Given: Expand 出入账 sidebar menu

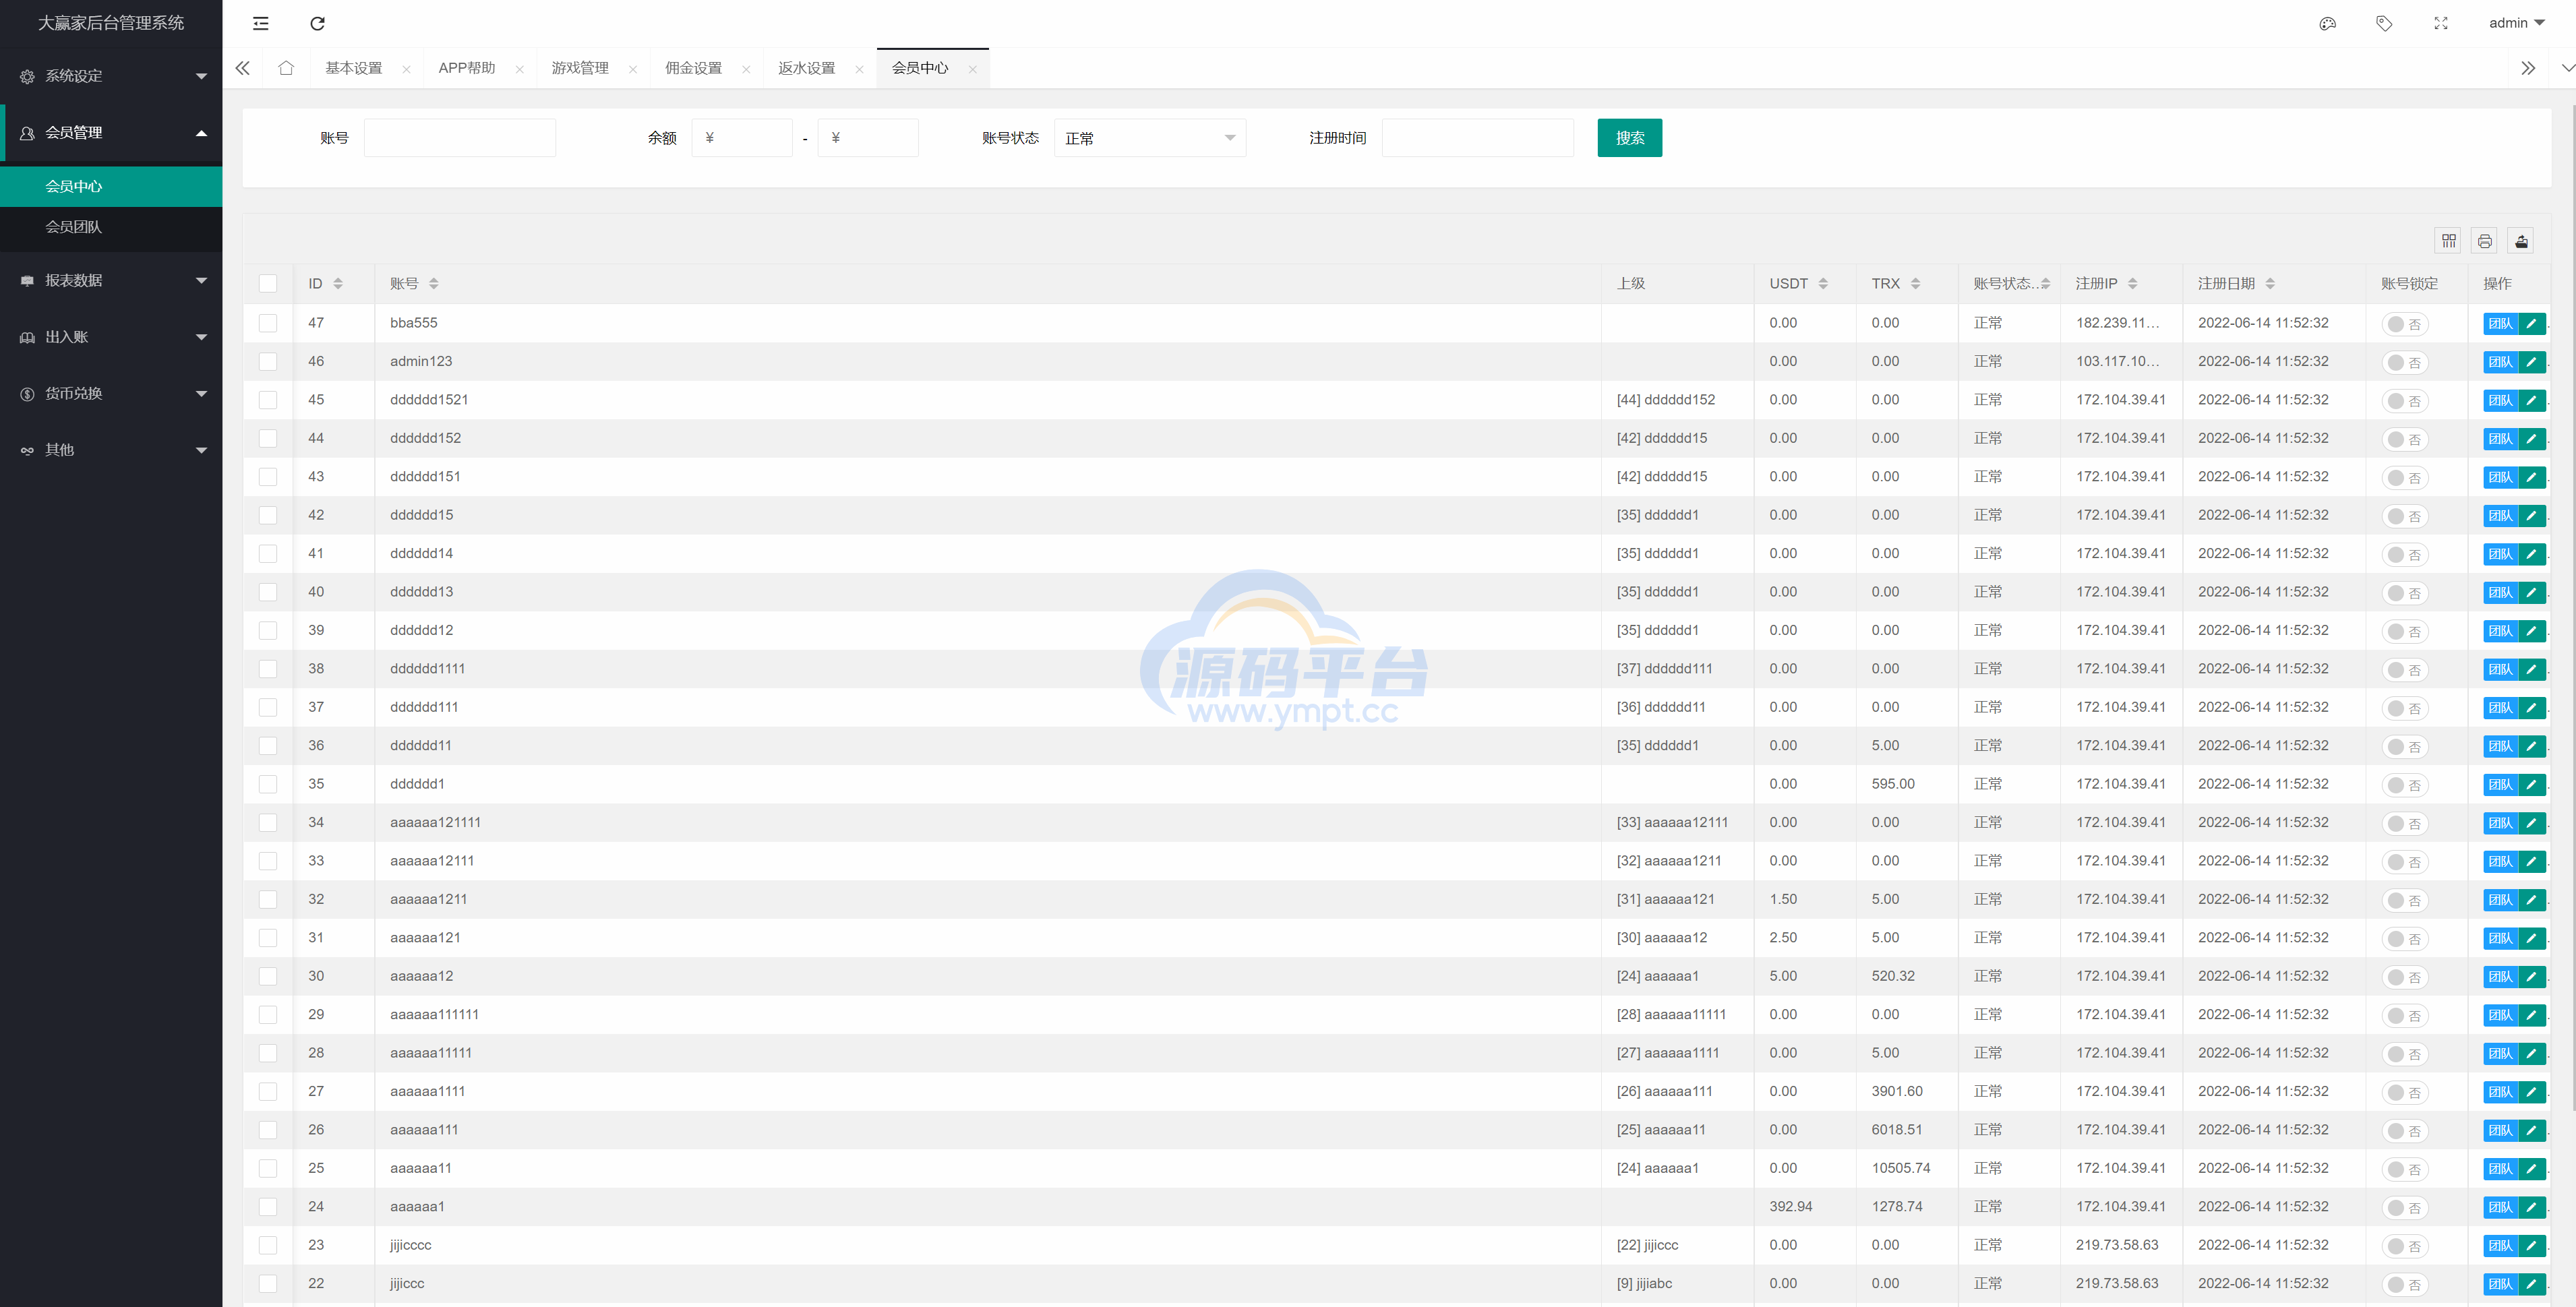Looking at the screenshot, I should (x=111, y=337).
